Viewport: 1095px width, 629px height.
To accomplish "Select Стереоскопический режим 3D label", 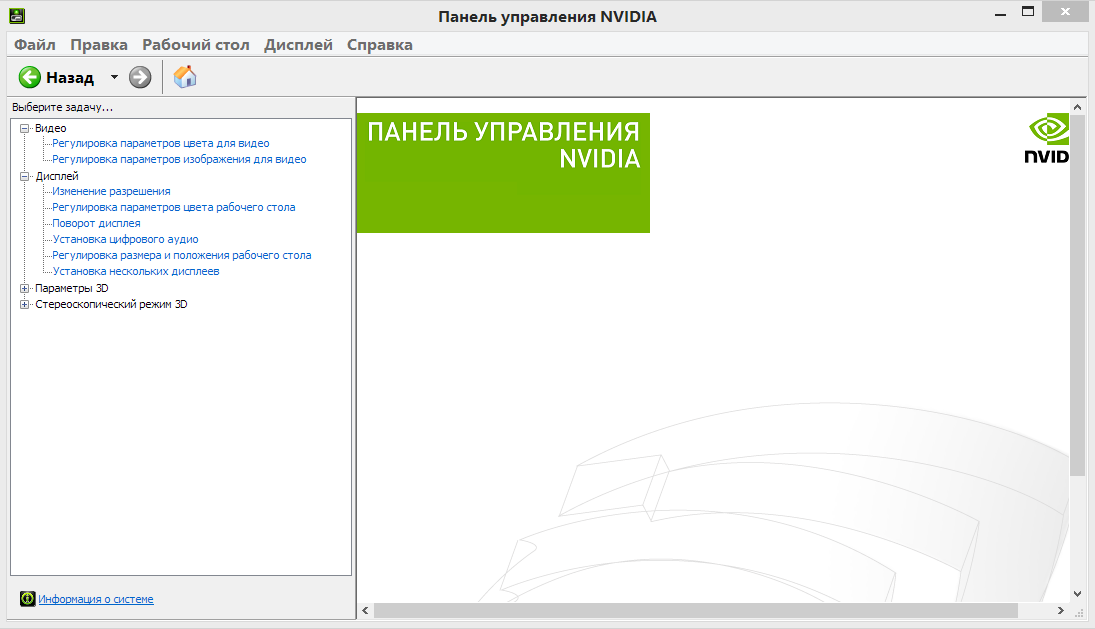I will (111, 304).
